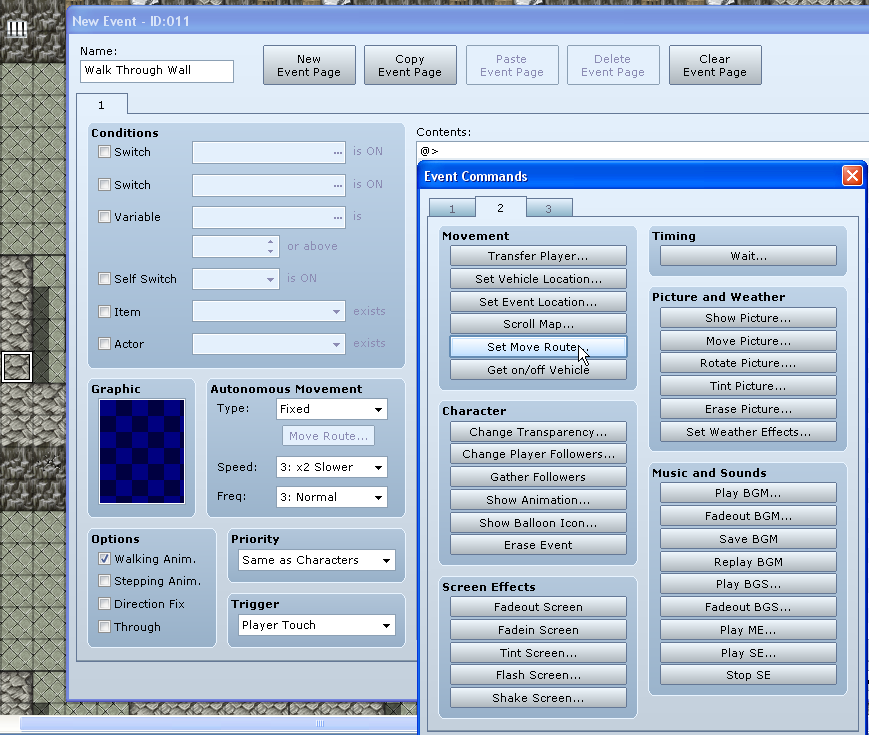Change the Autonomous Movement Type dropdown
Screen dimensions: 869x735
click(331, 409)
